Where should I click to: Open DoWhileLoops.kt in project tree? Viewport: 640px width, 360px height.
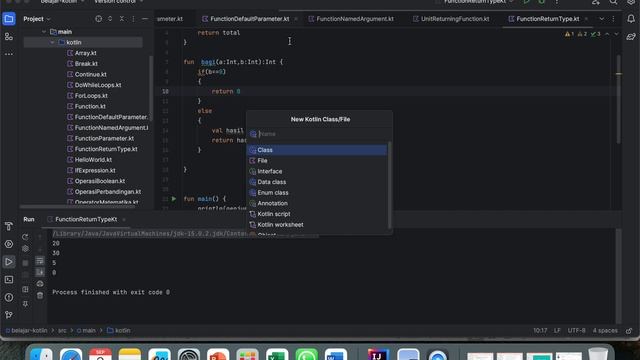click(98, 85)
